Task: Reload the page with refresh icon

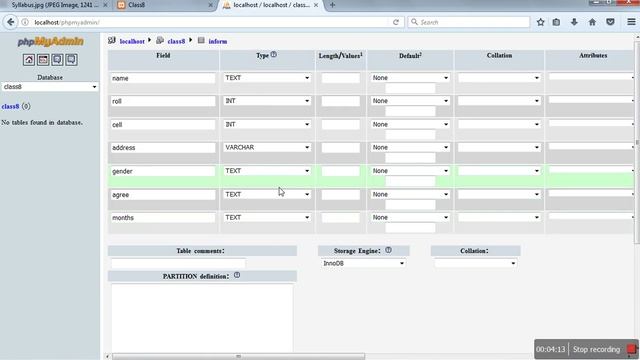Action: [396, 22]
